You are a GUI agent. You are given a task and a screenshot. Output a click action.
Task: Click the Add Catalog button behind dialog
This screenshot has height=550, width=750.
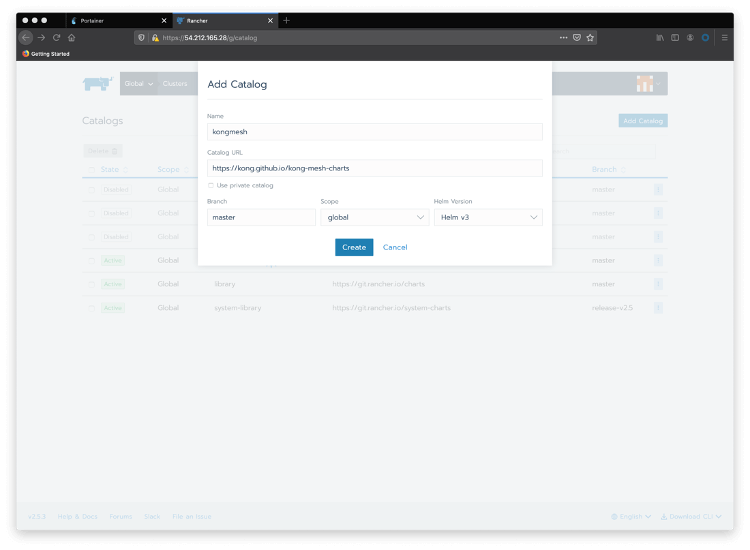point(643,121)
